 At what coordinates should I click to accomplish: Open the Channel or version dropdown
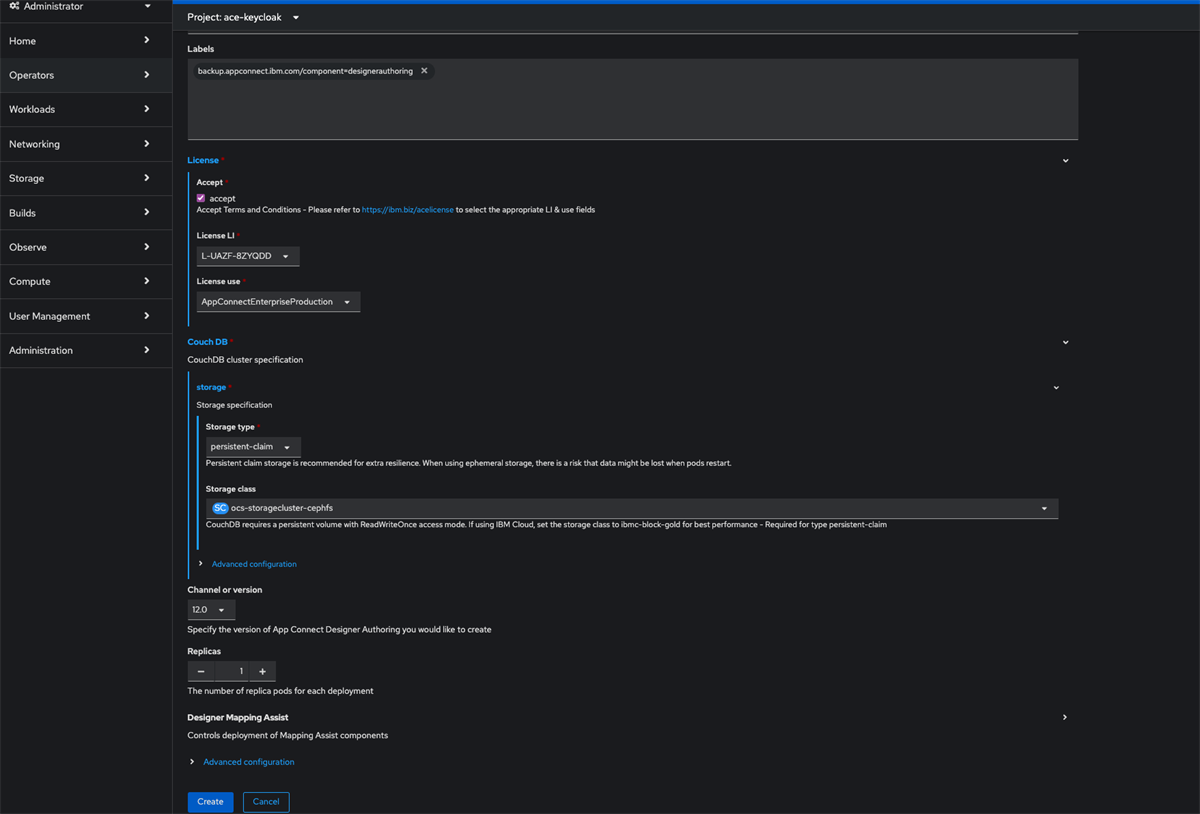click(210, 609)
